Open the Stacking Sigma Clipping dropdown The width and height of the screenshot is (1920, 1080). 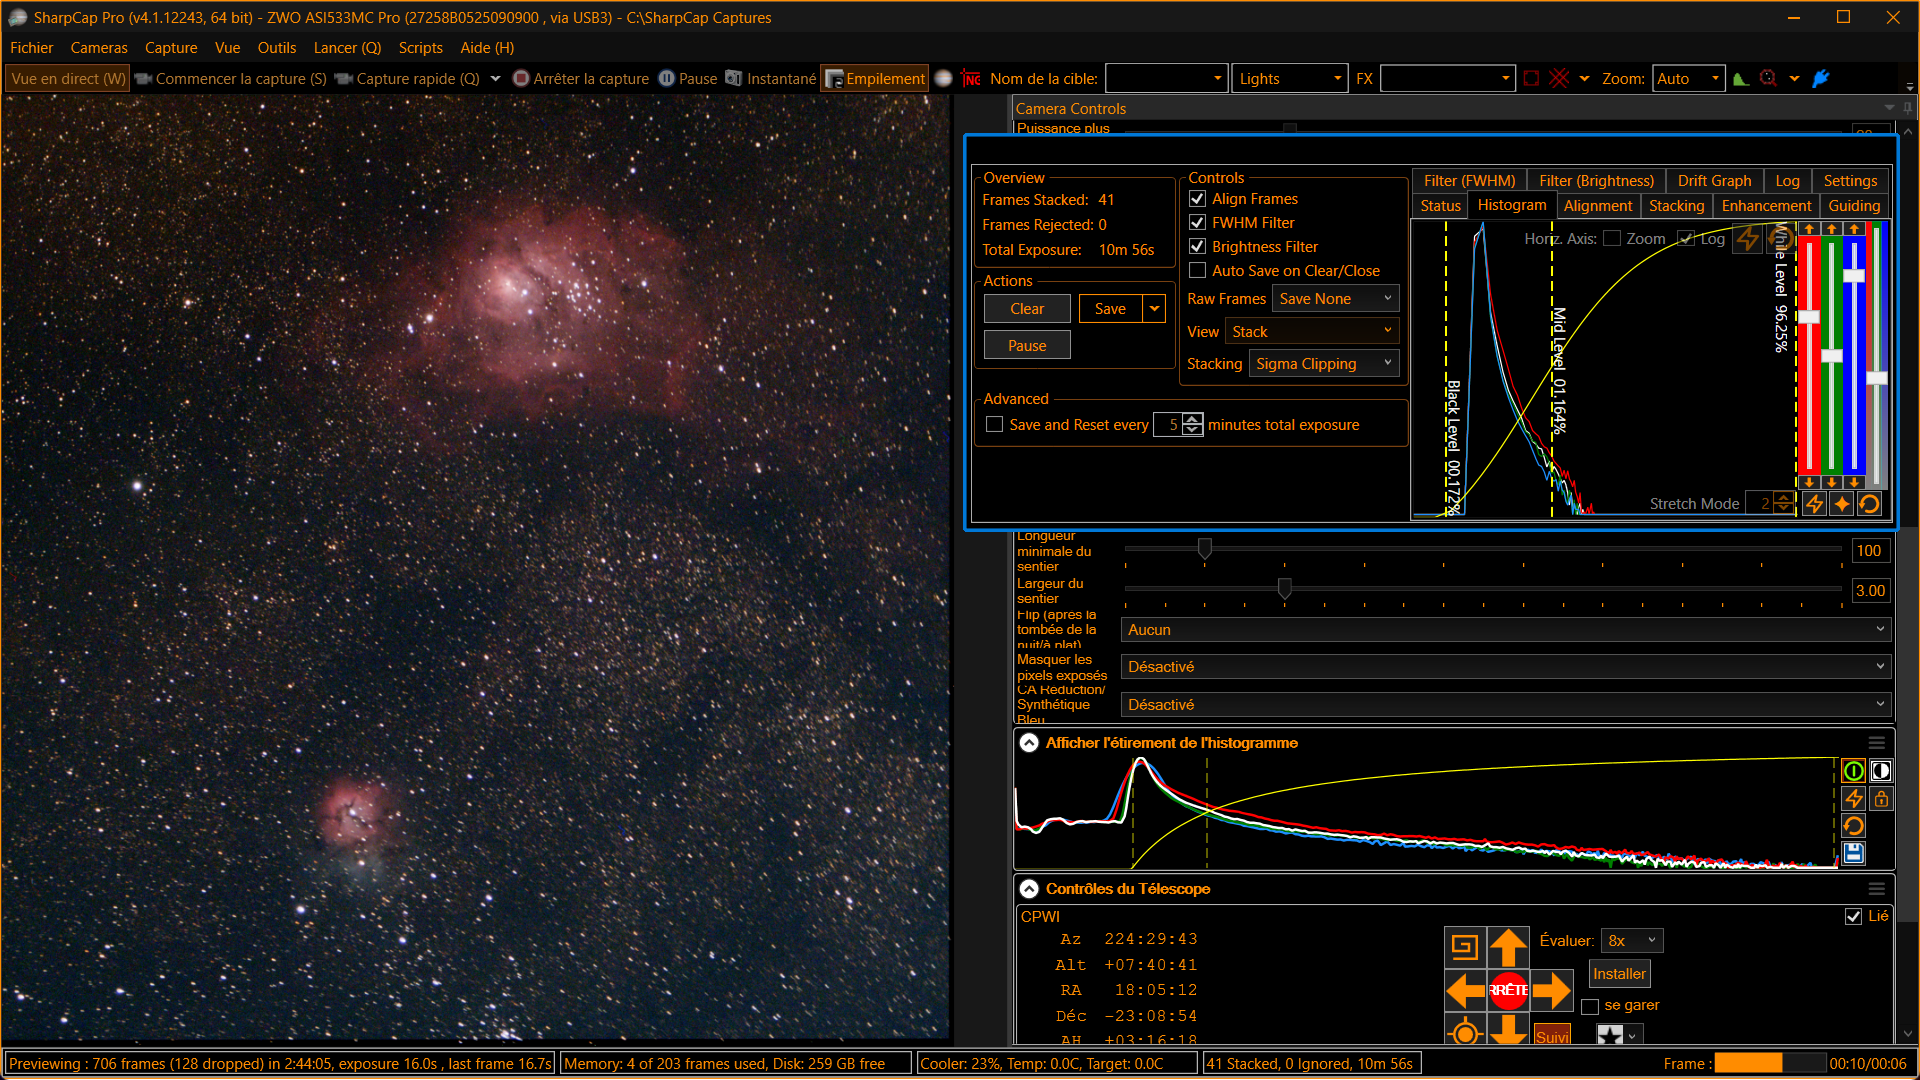click(x=1324, y=364)
